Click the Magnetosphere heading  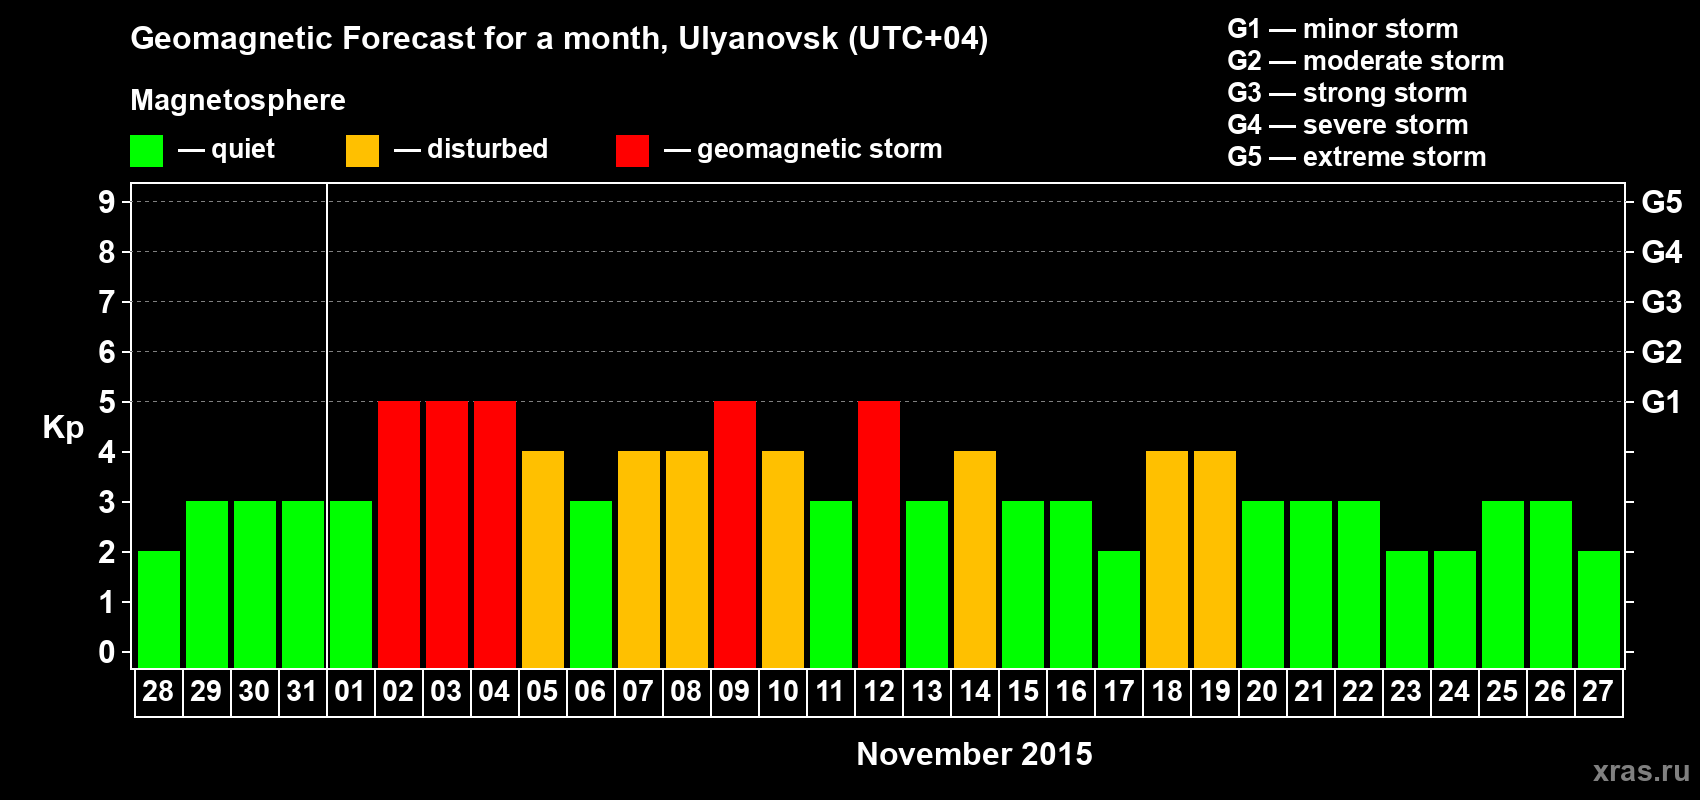[x=238, y=100]
